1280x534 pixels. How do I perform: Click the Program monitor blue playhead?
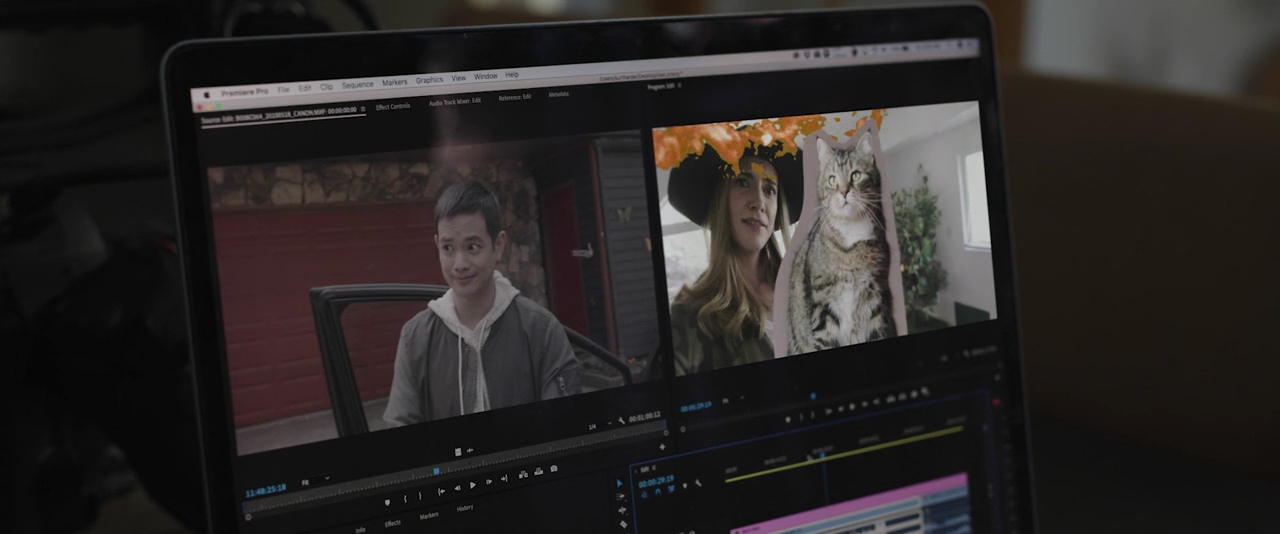coord(813,396)
